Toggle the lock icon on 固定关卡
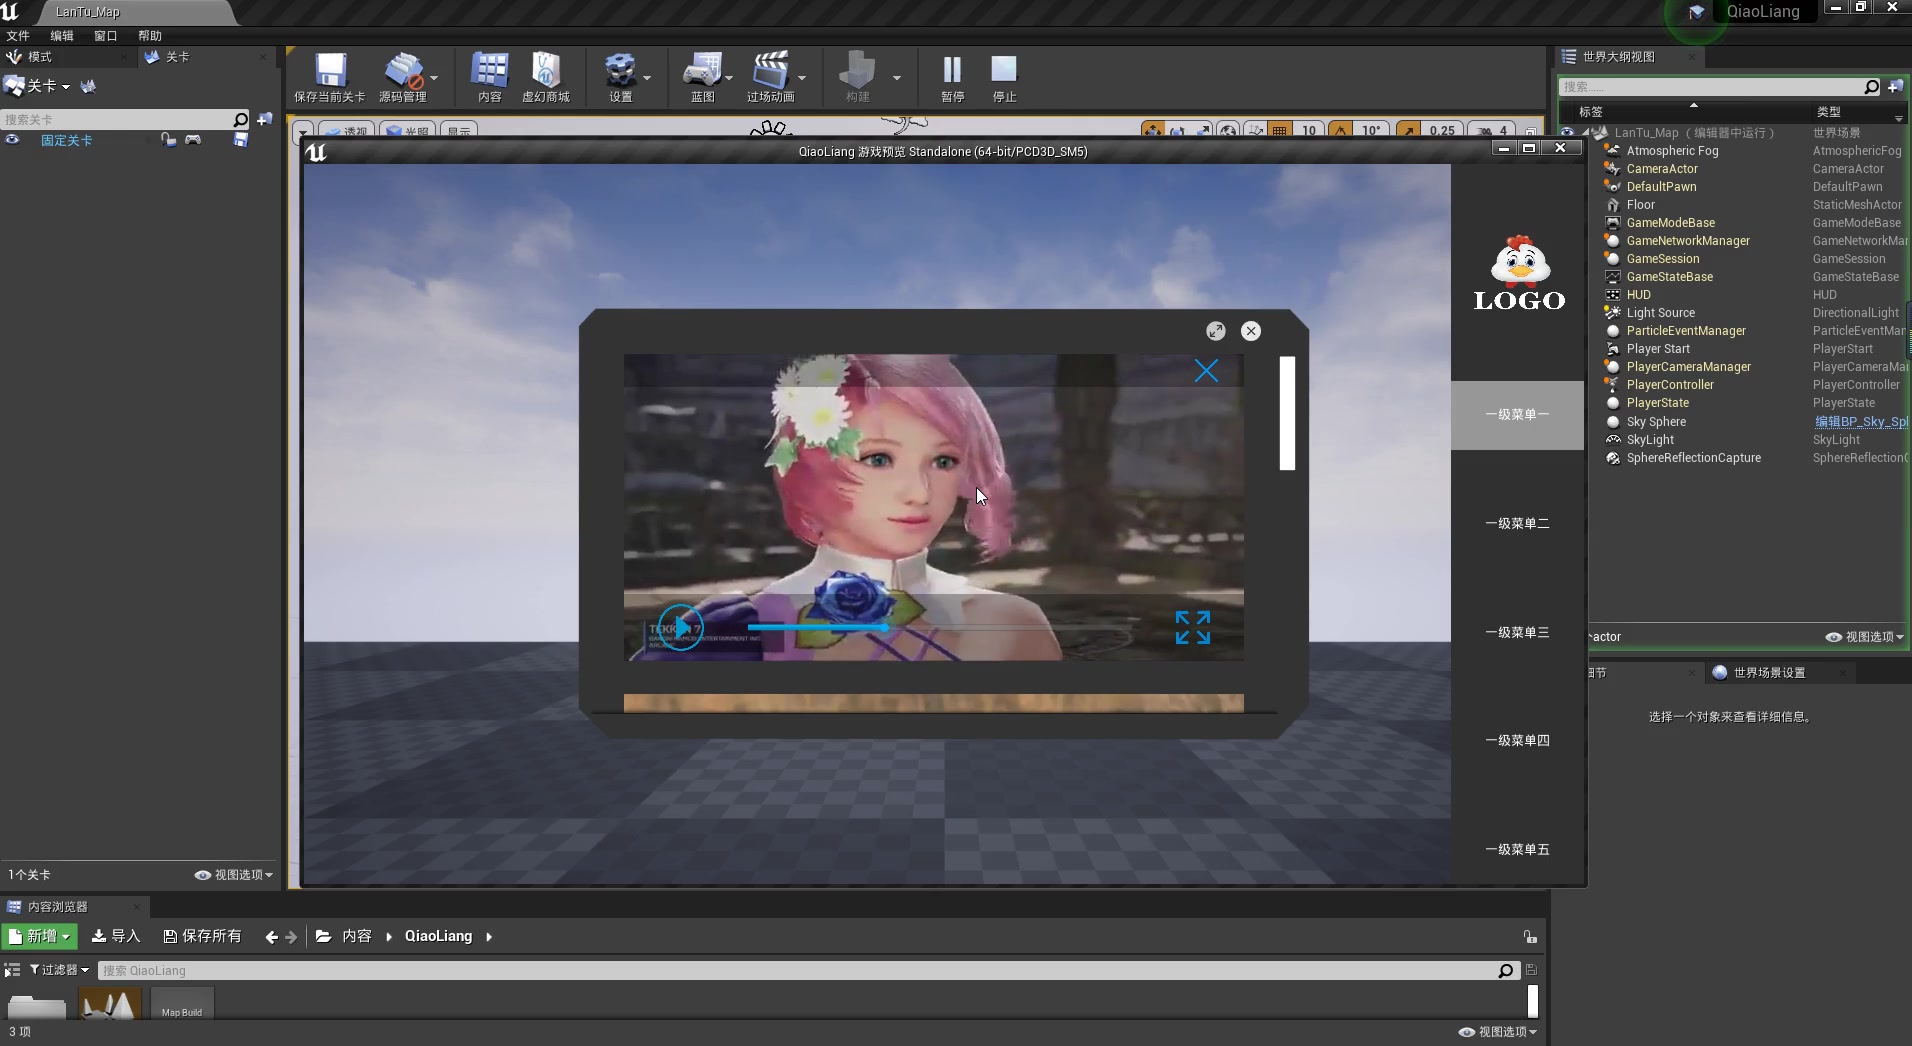Viewport: 1912px width, 1046px height. [x=167, y=140]
